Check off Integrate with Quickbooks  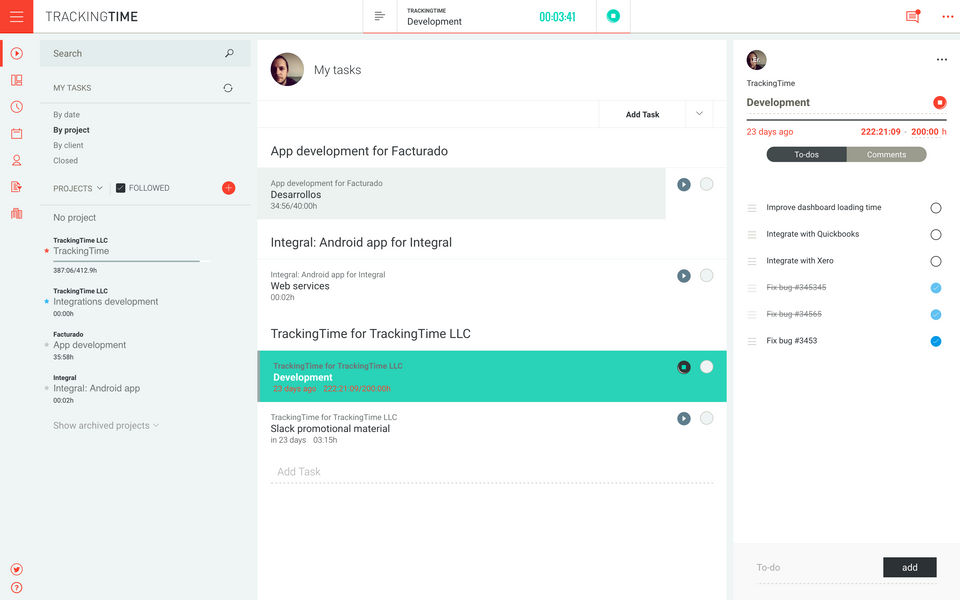(936, 234)
